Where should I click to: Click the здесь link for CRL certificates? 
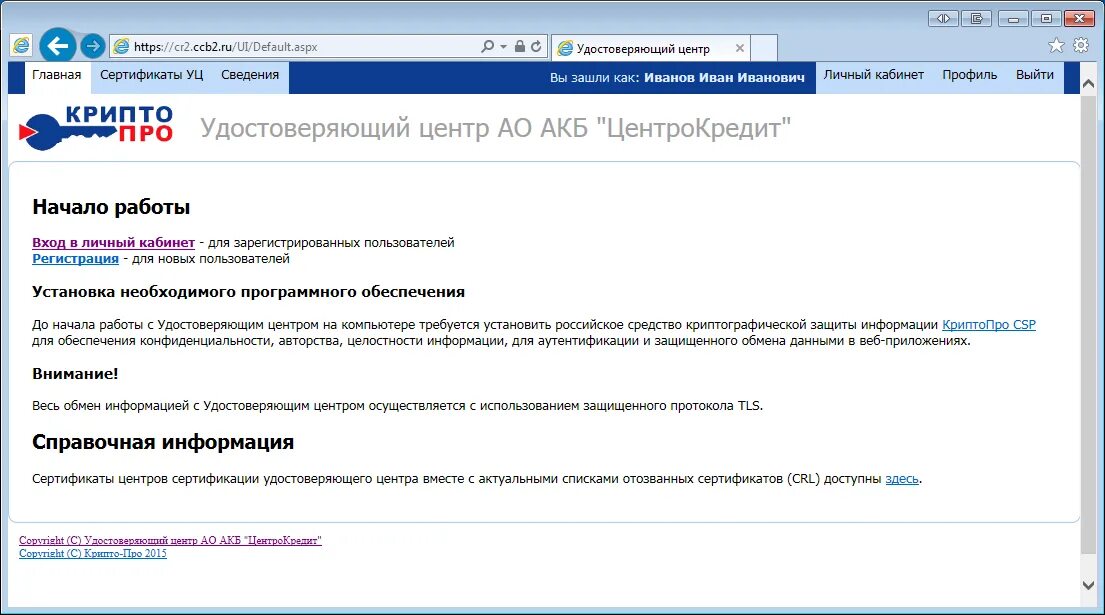(x=902, y=479)
